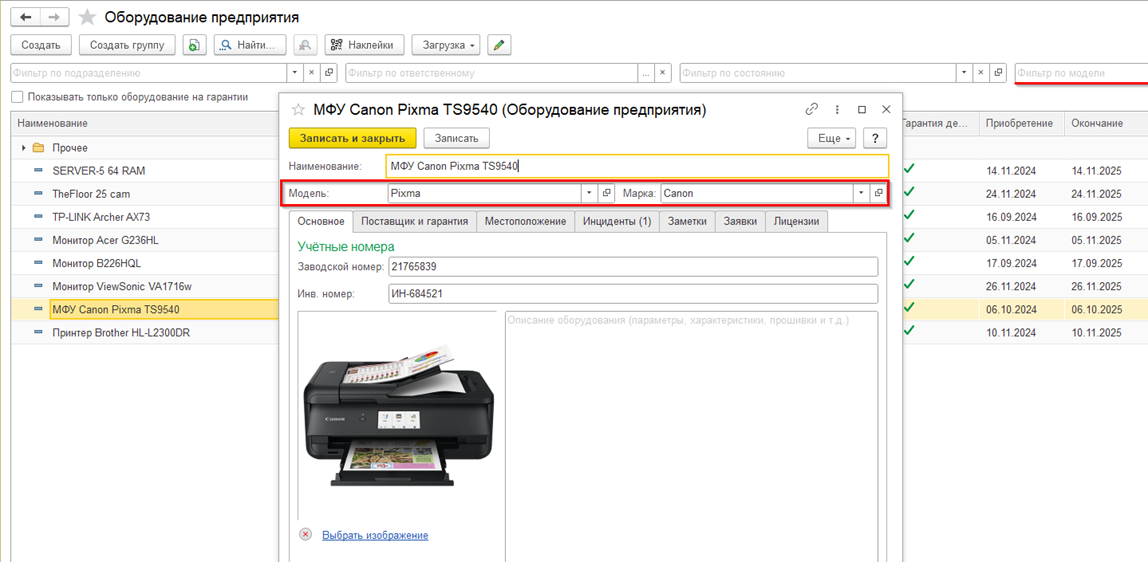
Task: Click the Записать и закрыть button
Action: click(x=352, y=138)
